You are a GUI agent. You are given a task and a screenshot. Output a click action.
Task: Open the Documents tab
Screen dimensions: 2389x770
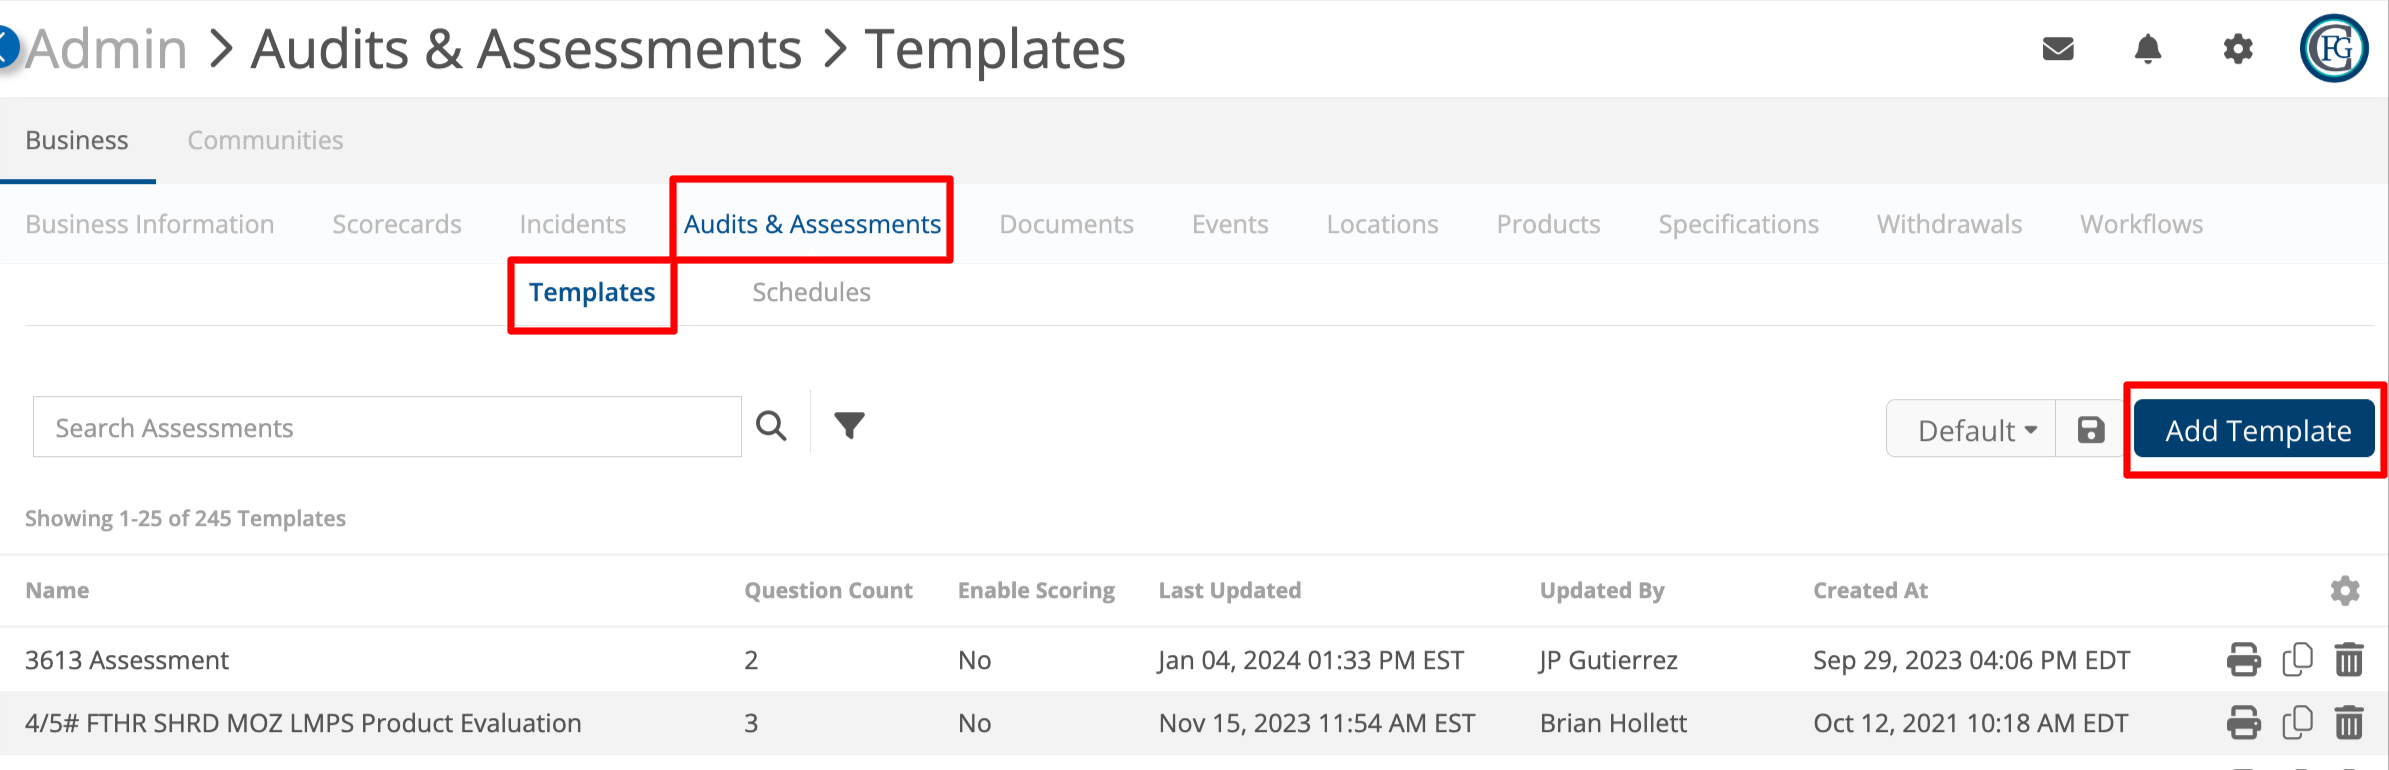(x=1066, y=224)
